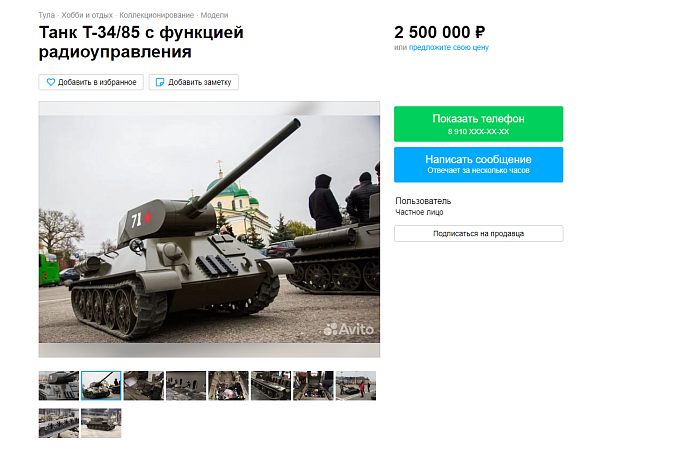689x460 pixels.
Task: Click the note icon beside Добавить заметку
Action: tap(160, 82)
